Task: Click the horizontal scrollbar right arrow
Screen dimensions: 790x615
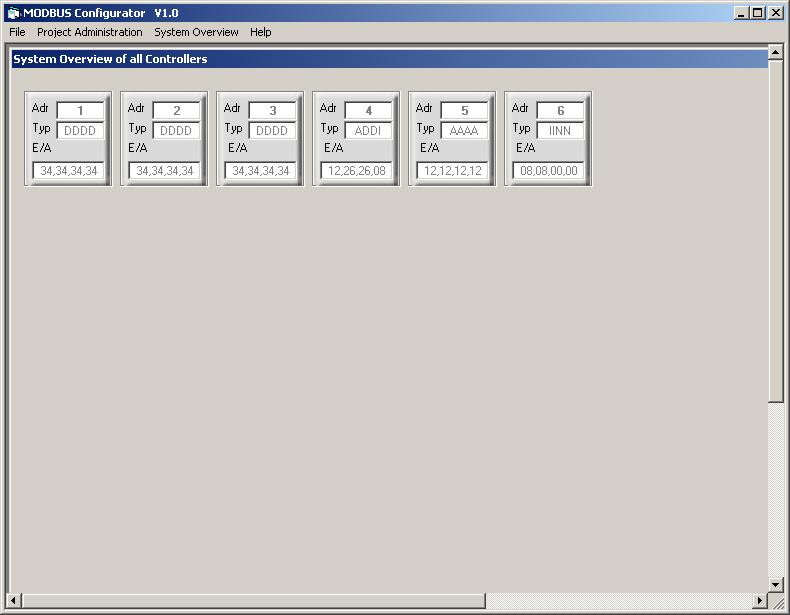Action: click(759, 600)
